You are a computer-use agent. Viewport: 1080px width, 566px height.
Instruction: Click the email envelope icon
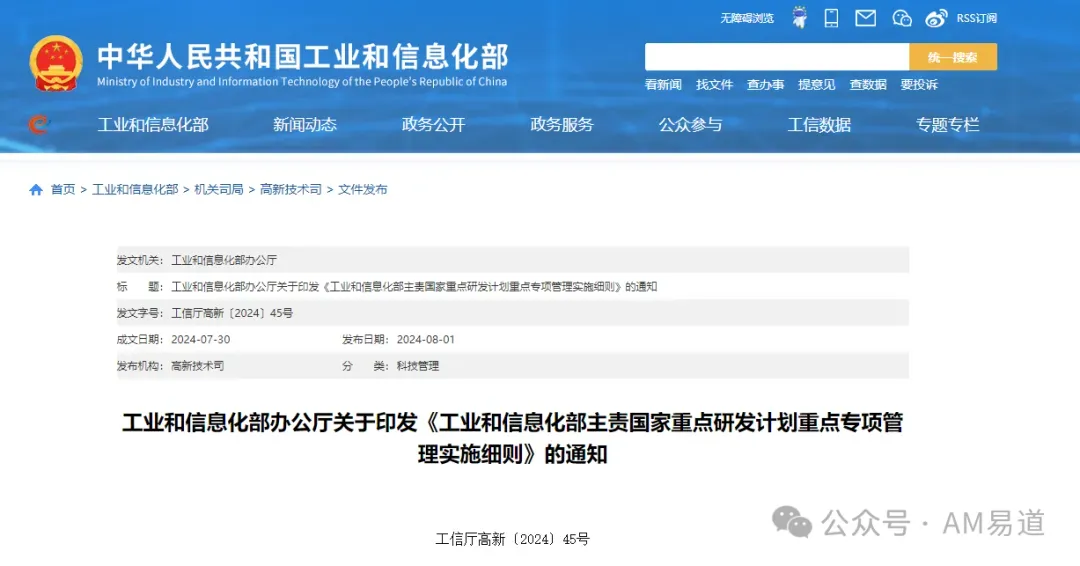866,18
